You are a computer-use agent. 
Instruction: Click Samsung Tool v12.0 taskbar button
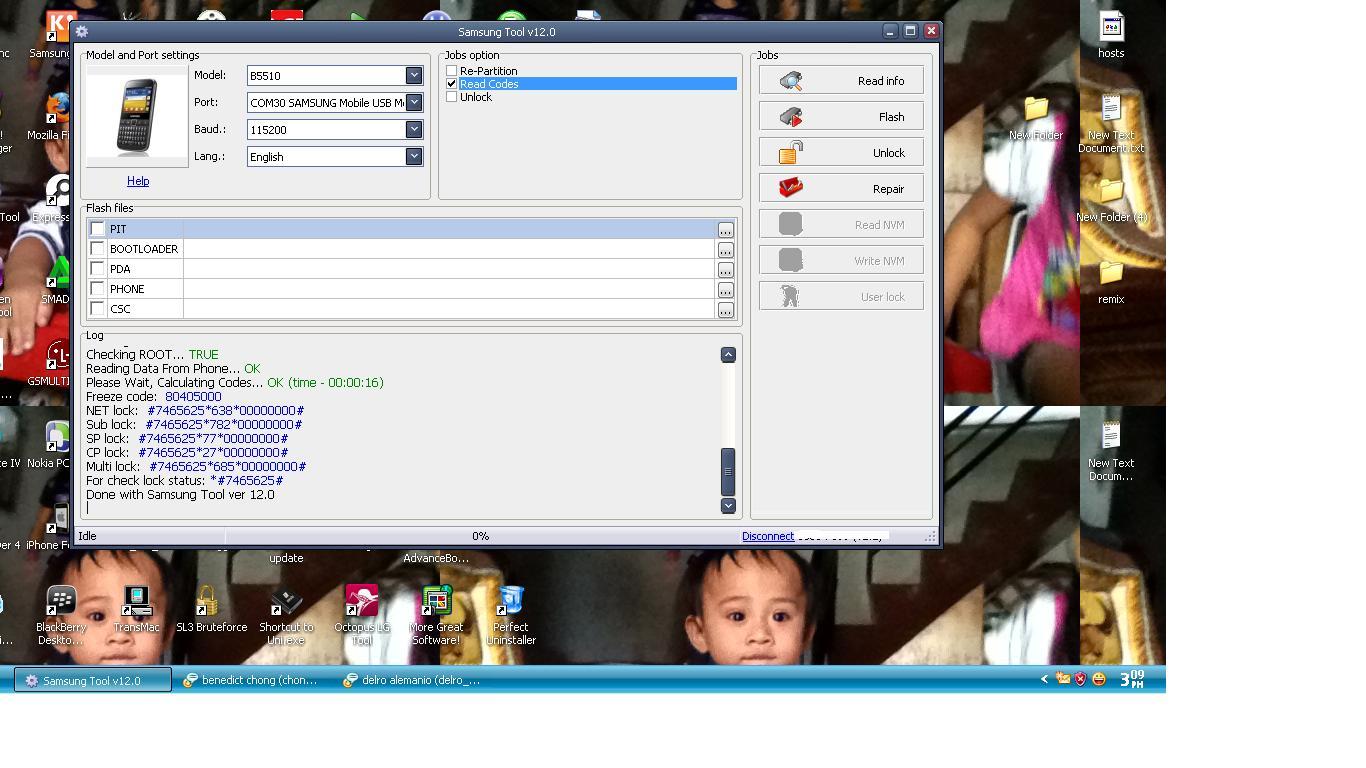pyautogui.click(x=93, y=680)
